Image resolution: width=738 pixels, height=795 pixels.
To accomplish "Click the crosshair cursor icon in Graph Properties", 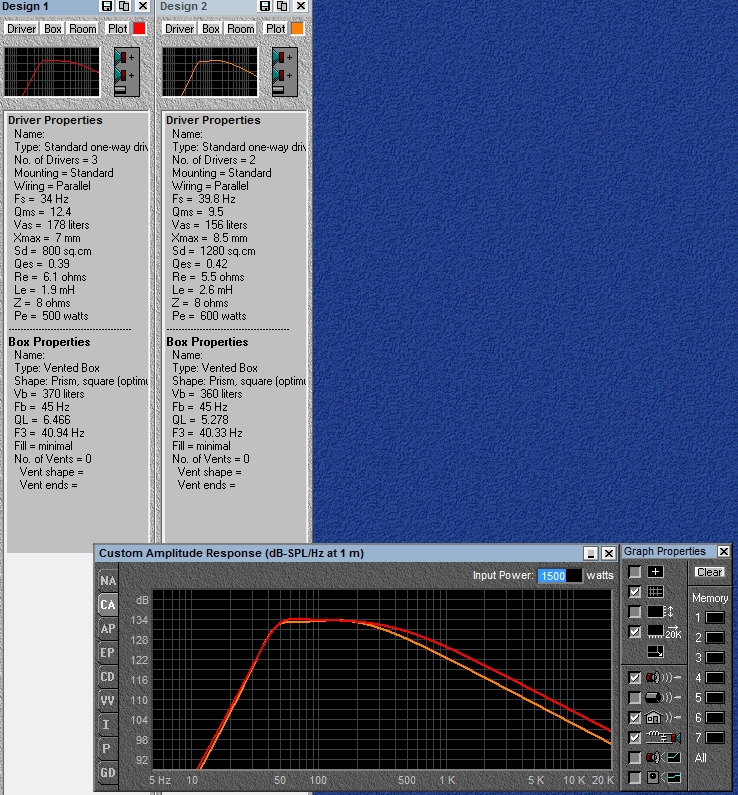I will [655, 572].
